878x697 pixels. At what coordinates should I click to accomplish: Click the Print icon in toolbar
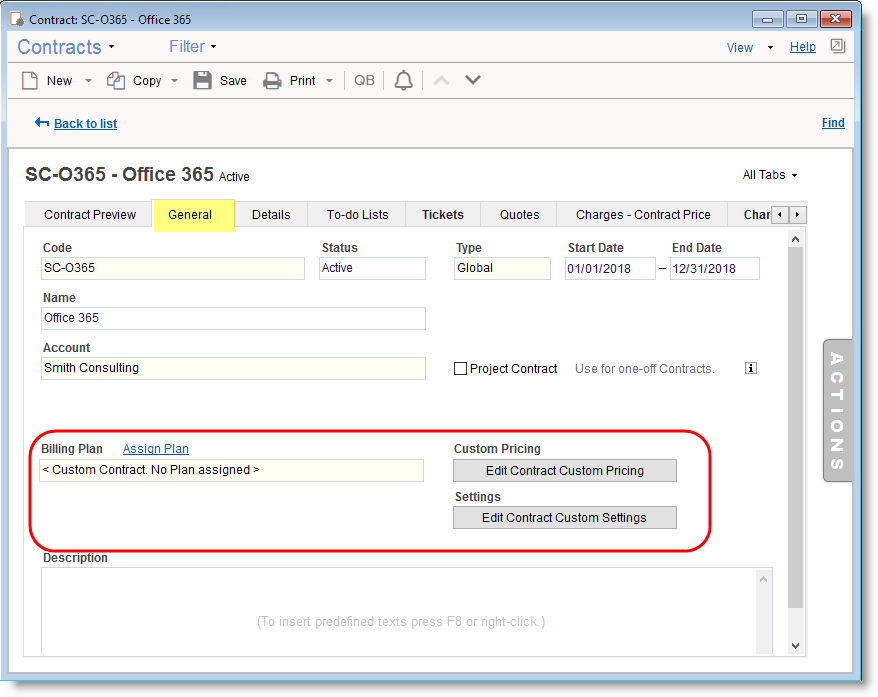tap(272, 81)
